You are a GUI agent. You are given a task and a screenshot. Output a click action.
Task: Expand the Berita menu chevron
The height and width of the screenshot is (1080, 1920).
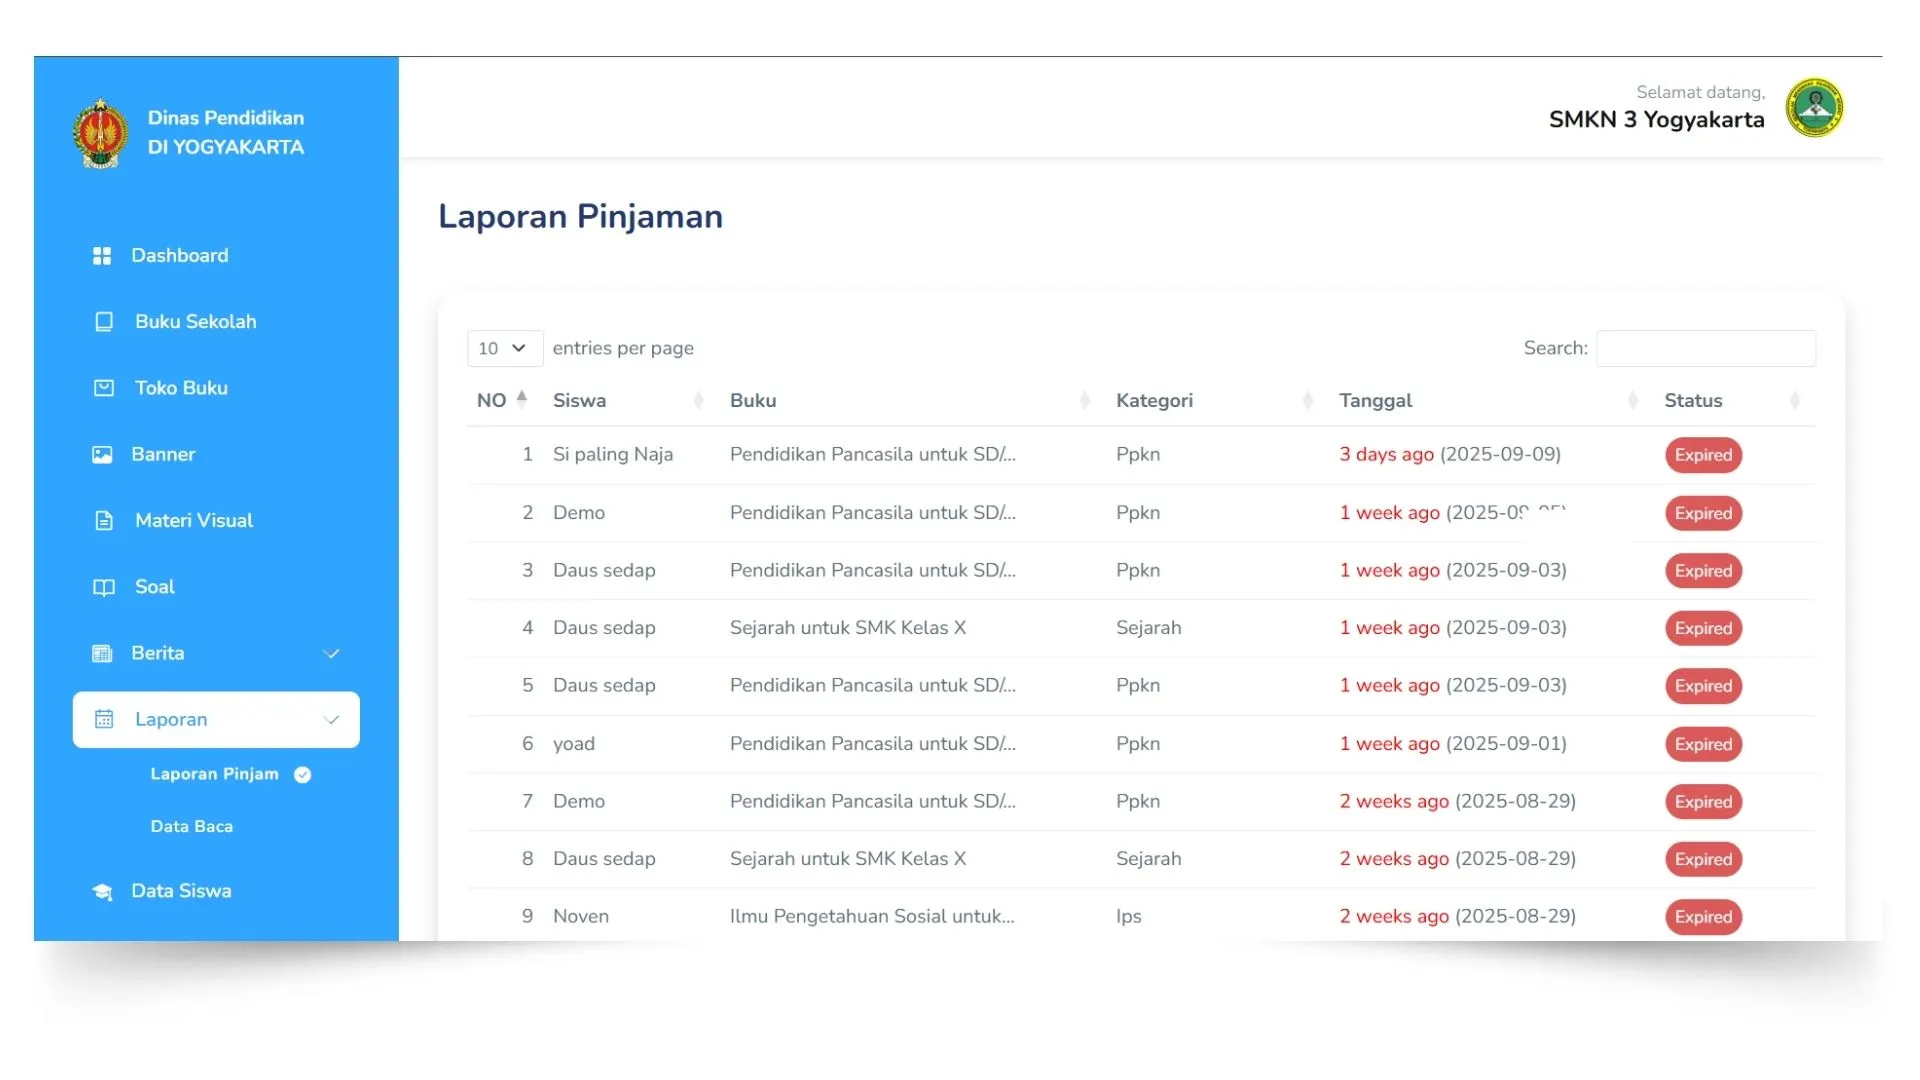click(x=332, y=653)
